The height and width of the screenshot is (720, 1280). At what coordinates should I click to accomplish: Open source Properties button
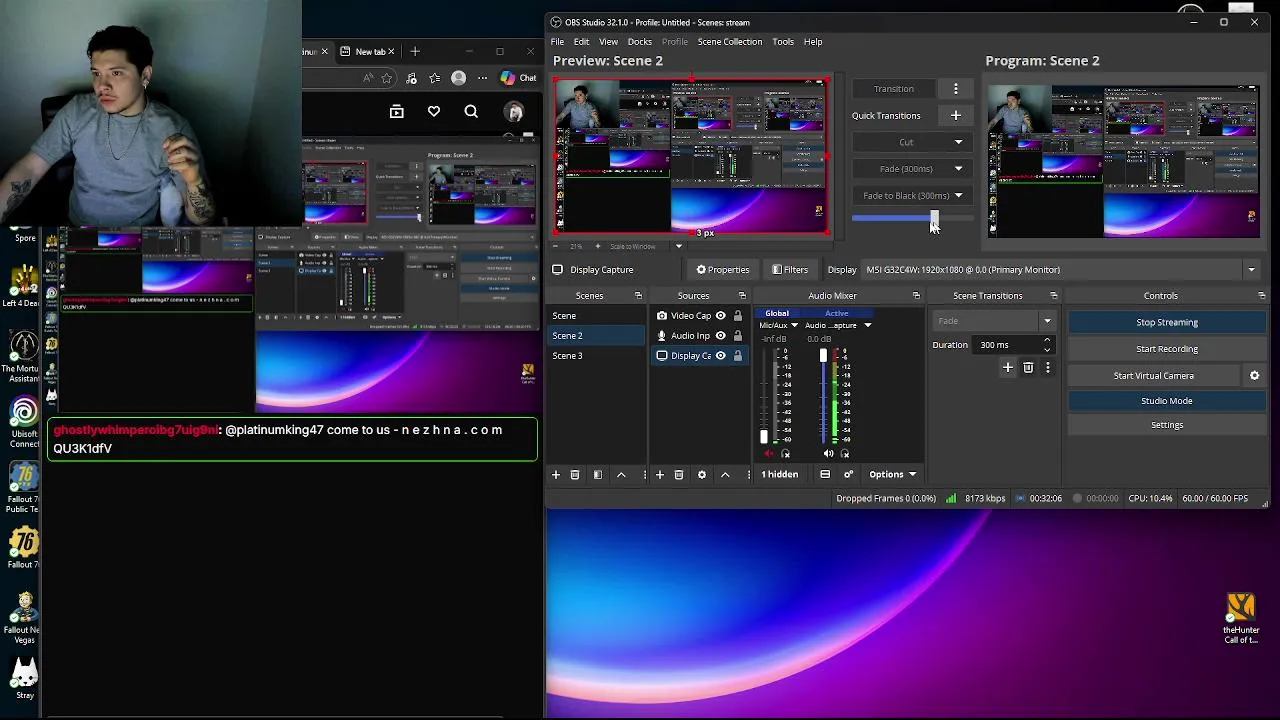click(723, 269)
